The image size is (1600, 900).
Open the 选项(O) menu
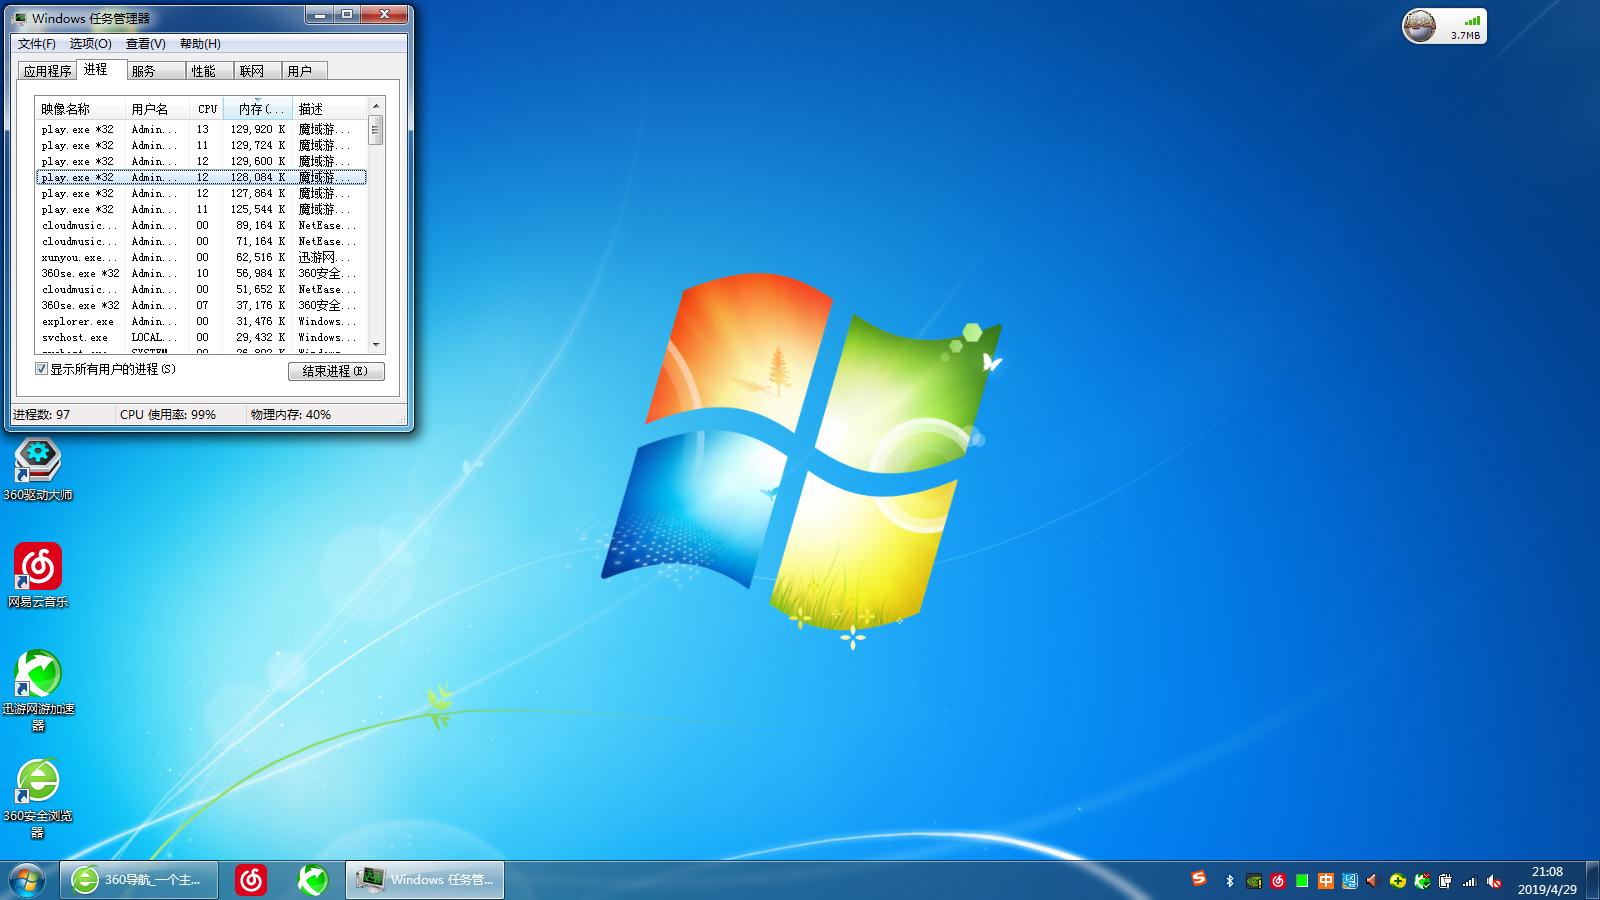(x=91, y=44)
